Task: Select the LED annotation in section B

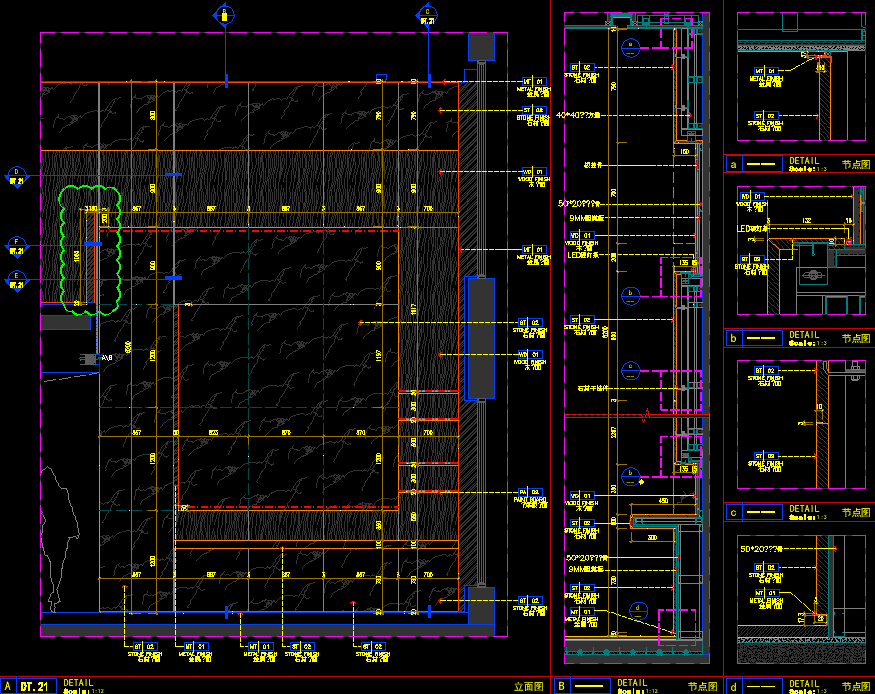Action: click(583, 255)
